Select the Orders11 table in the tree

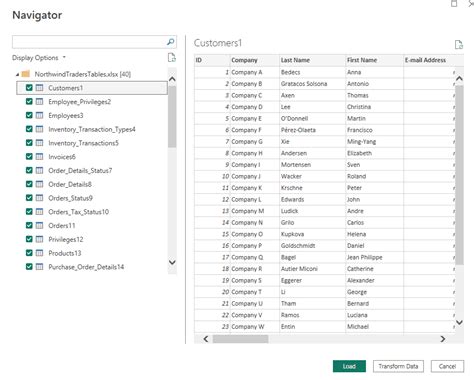pyautogui.click(x=92, y=225)
